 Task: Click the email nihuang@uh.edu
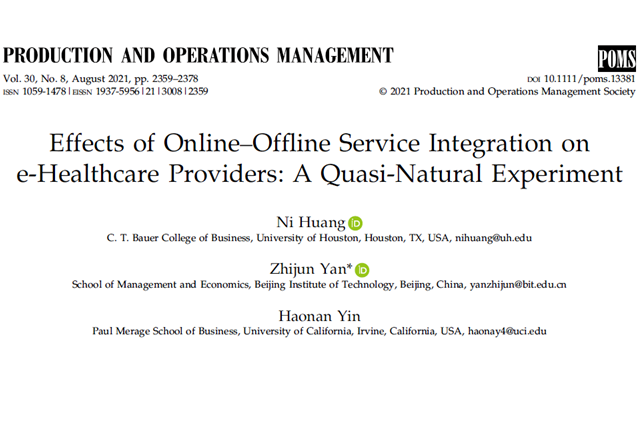(495, 239)
